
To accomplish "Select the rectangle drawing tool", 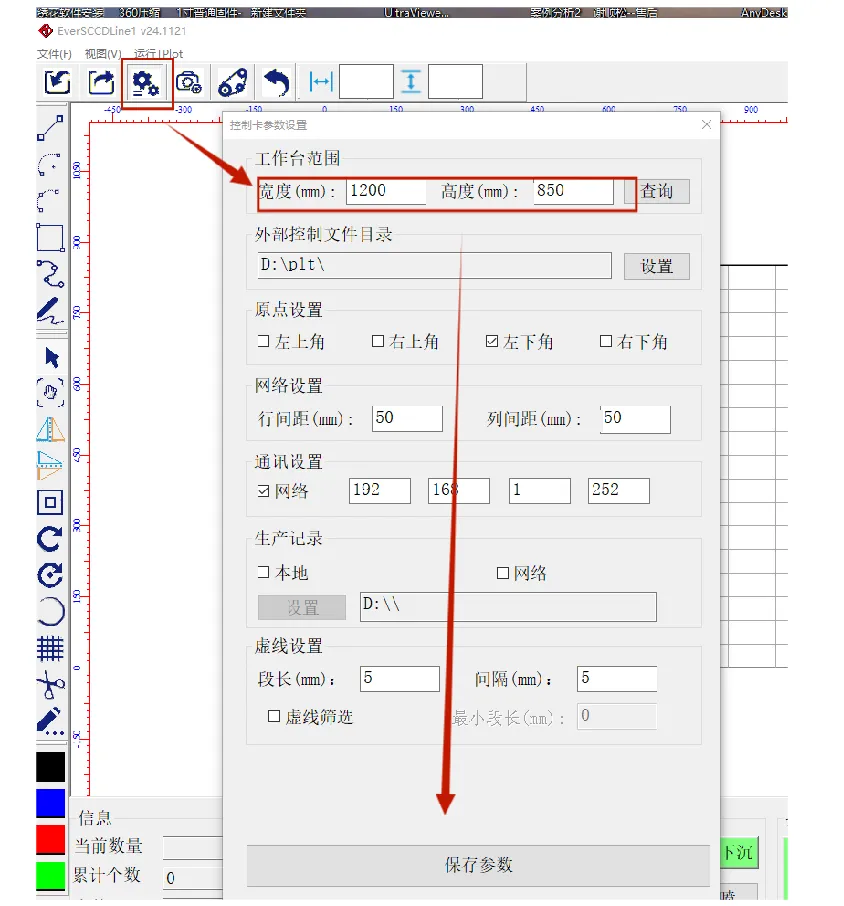I will (50, 237).
